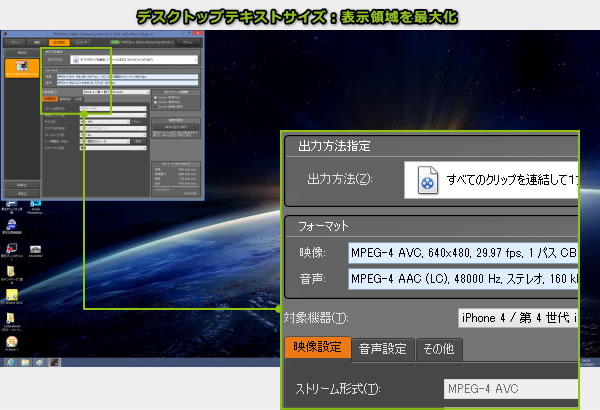Open Internet Explorer from the taskbar
600x410 pixels.
coord(10,362)
